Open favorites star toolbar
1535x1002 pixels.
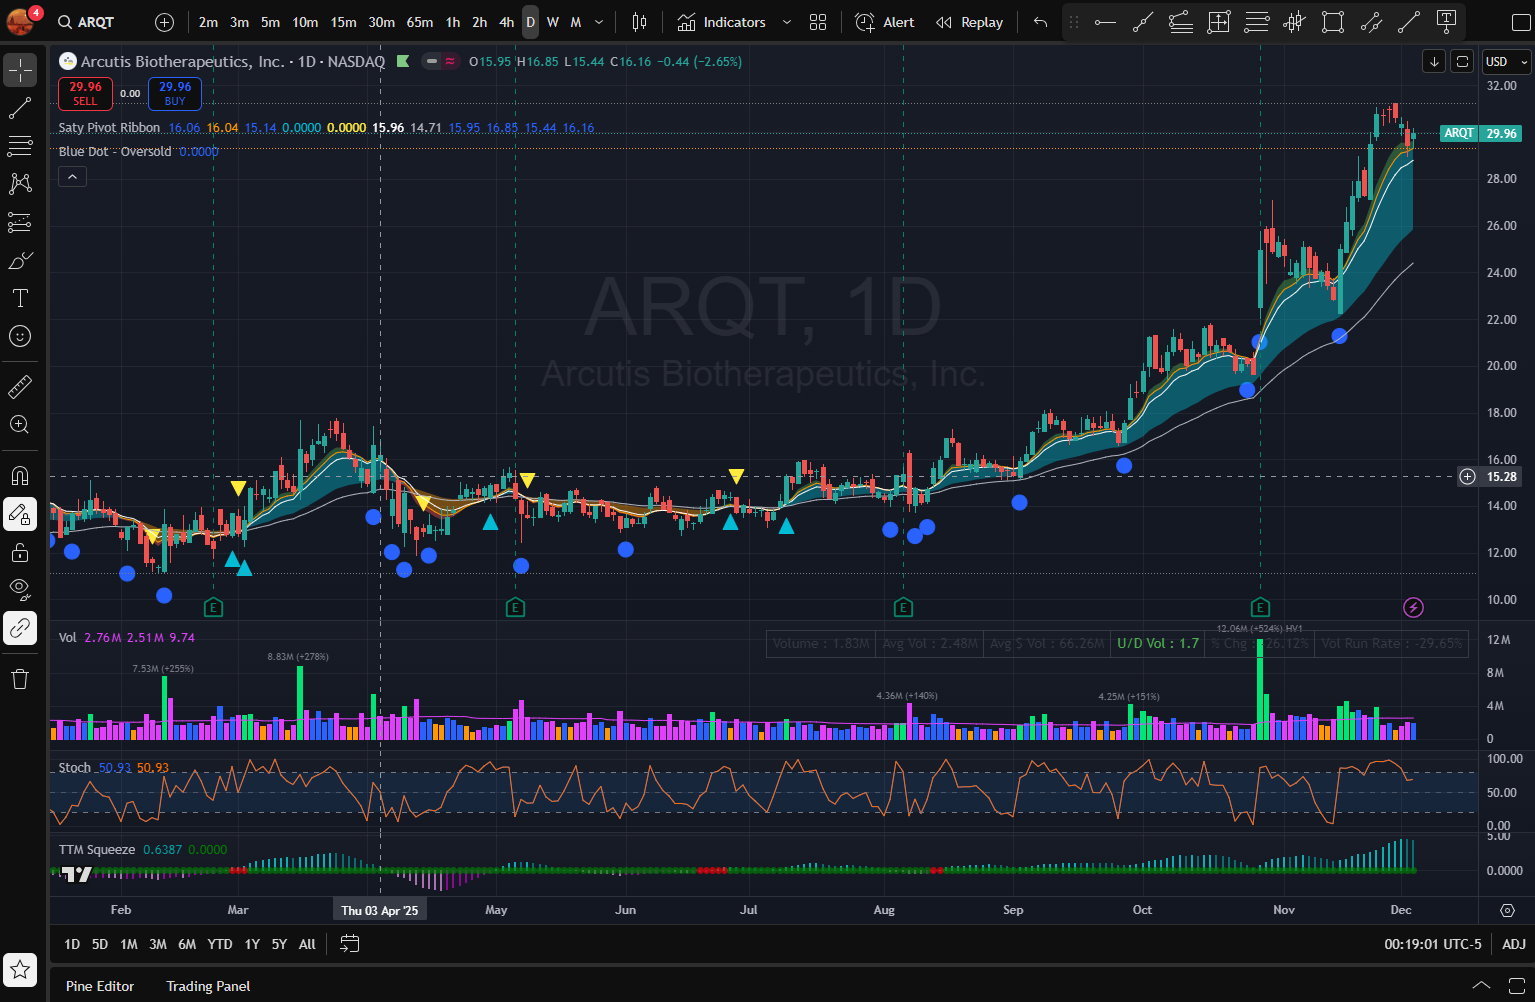pos(20,970)
